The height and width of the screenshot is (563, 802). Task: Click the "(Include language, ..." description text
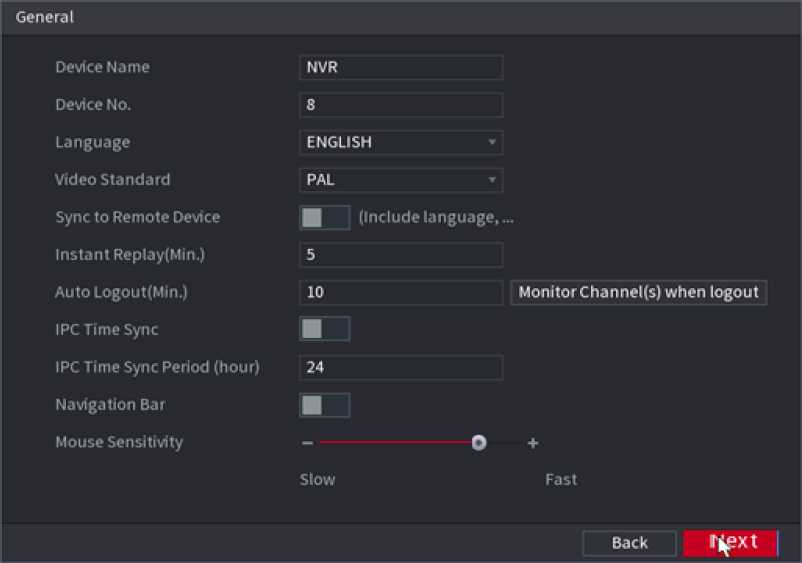[x=436, y=218]
